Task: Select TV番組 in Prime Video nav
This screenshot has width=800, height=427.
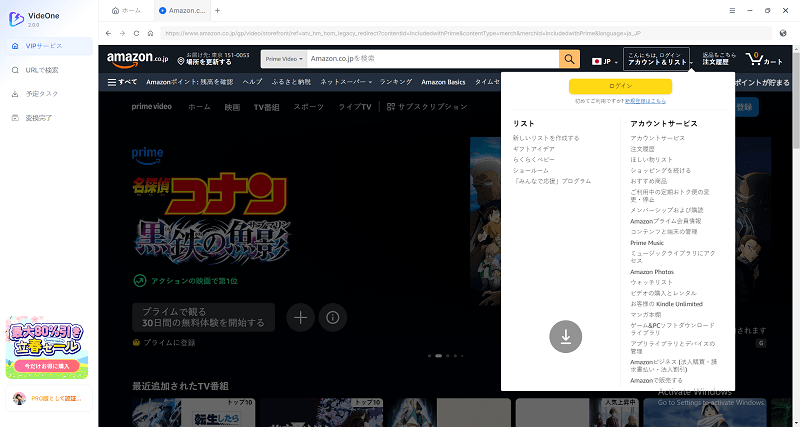Action: point(266,107)
